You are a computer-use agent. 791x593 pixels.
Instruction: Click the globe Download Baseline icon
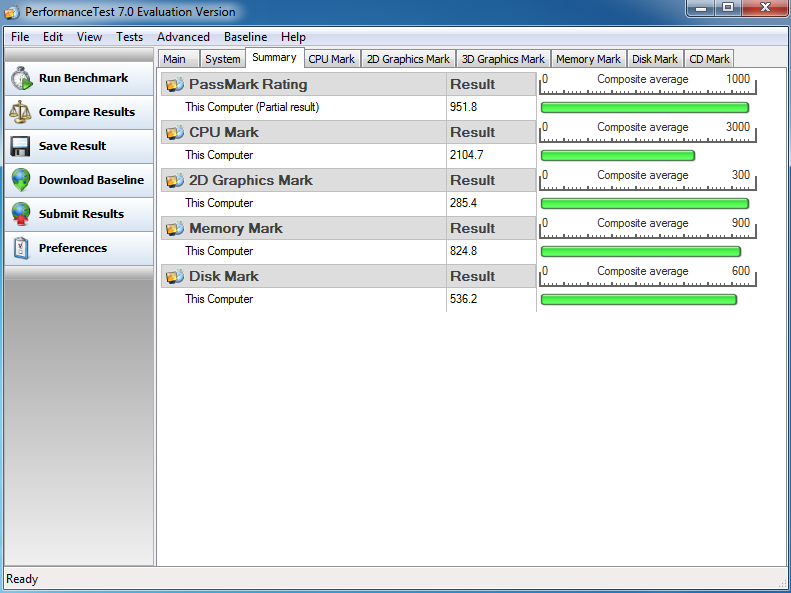(21, 180)
